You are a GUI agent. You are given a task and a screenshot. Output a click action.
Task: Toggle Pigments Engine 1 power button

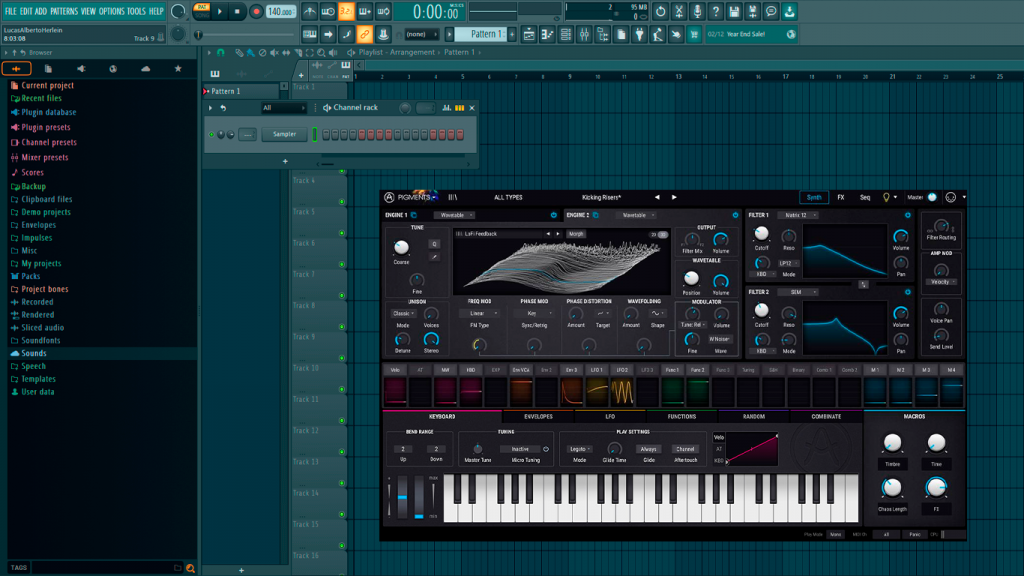(x=554, y=215)
